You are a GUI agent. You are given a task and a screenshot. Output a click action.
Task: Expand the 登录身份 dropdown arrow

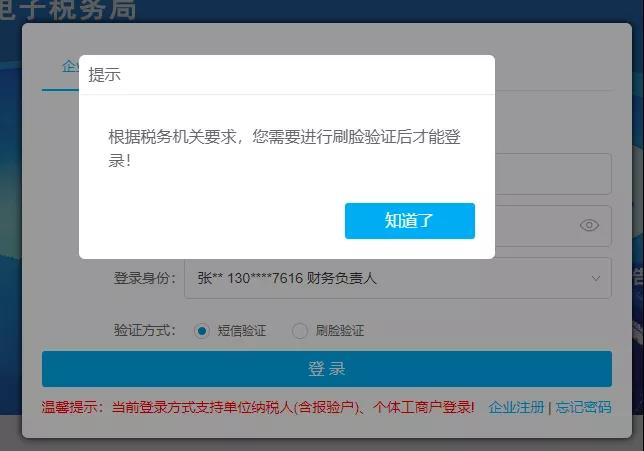click(596, 278)
